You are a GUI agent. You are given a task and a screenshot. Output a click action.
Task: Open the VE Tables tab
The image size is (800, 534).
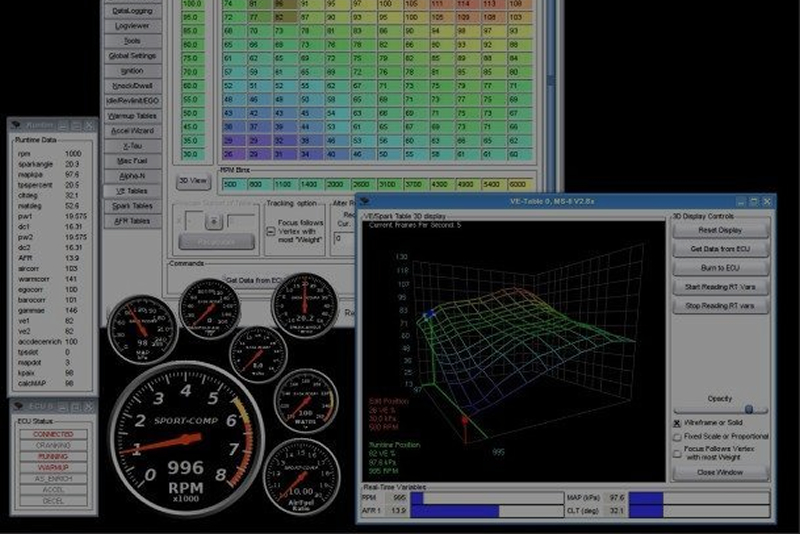[x=132, y=190]
